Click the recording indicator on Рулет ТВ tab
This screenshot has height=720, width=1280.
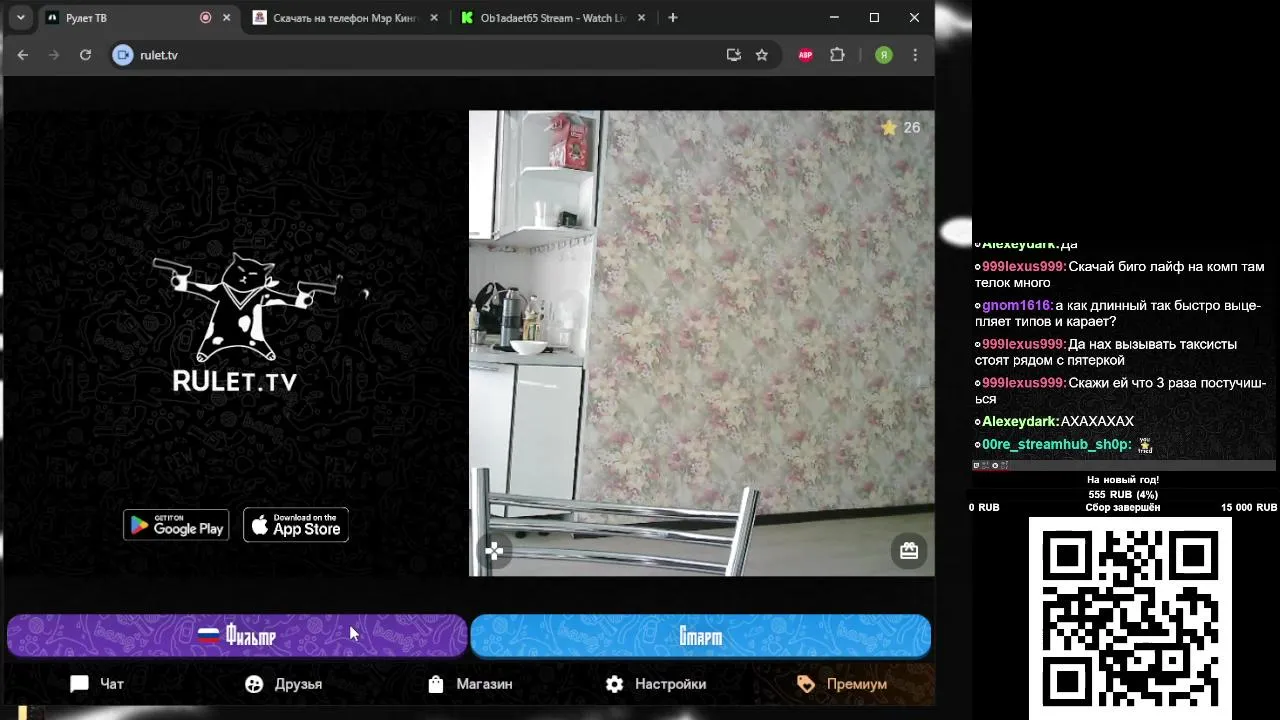point(206,18)
